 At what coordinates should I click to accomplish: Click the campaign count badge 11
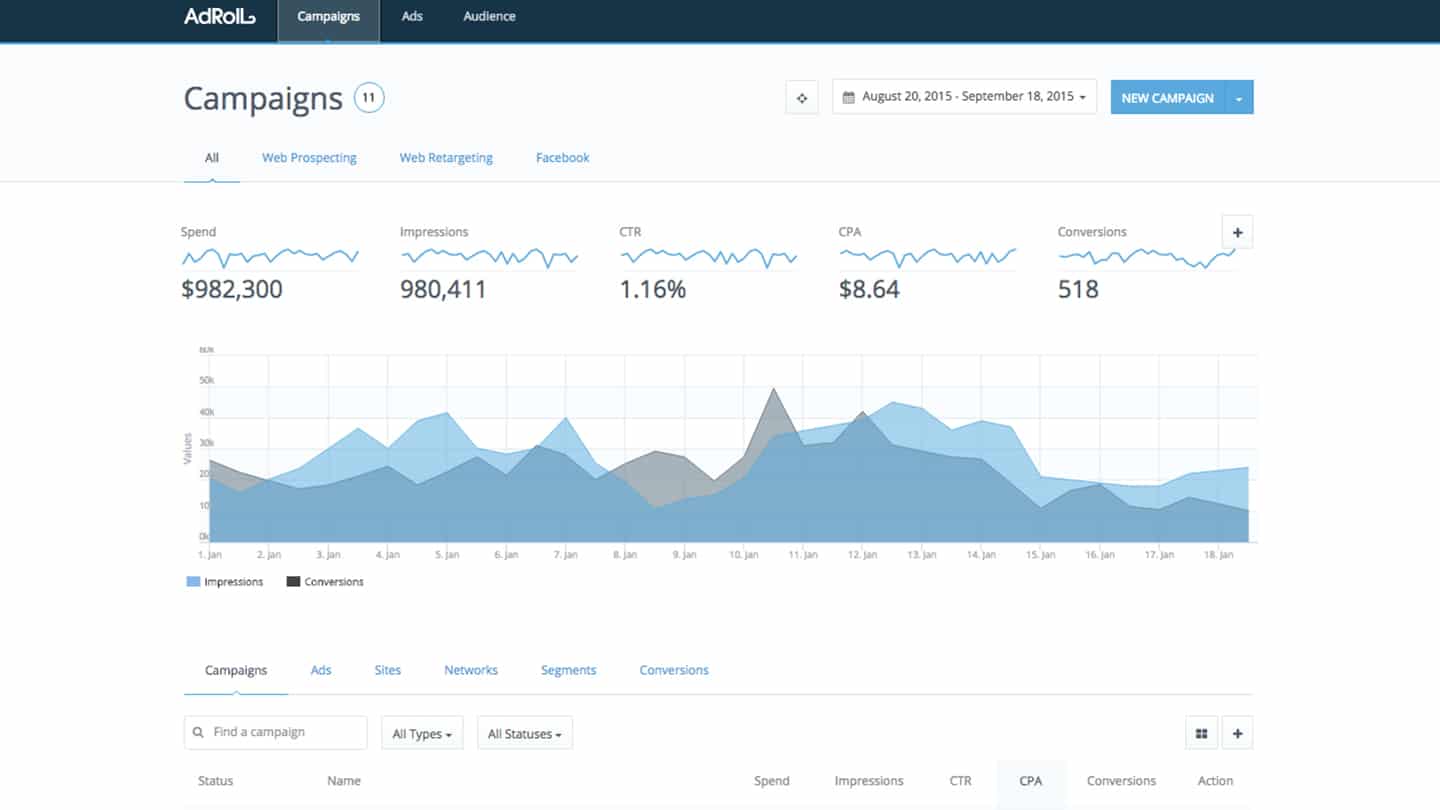[x=369, y=98]
